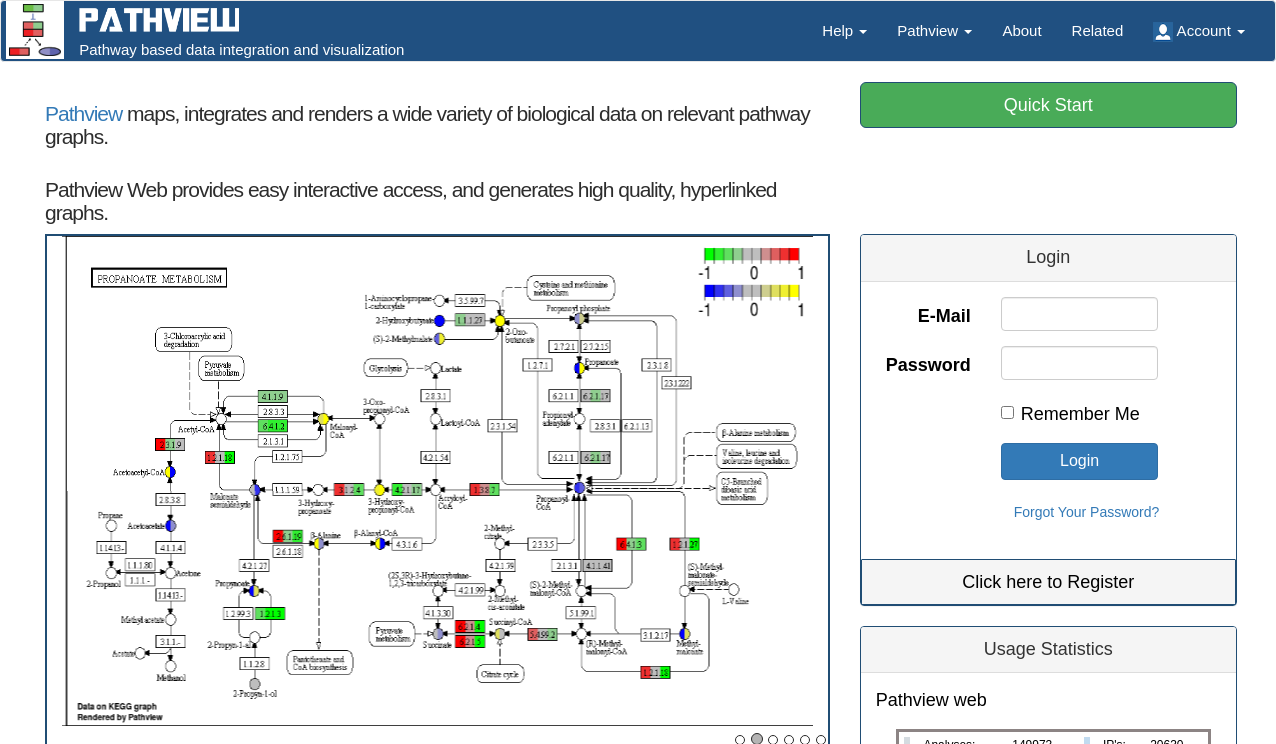Click the blue Acetoacetate compound circle

pos(171,525)
